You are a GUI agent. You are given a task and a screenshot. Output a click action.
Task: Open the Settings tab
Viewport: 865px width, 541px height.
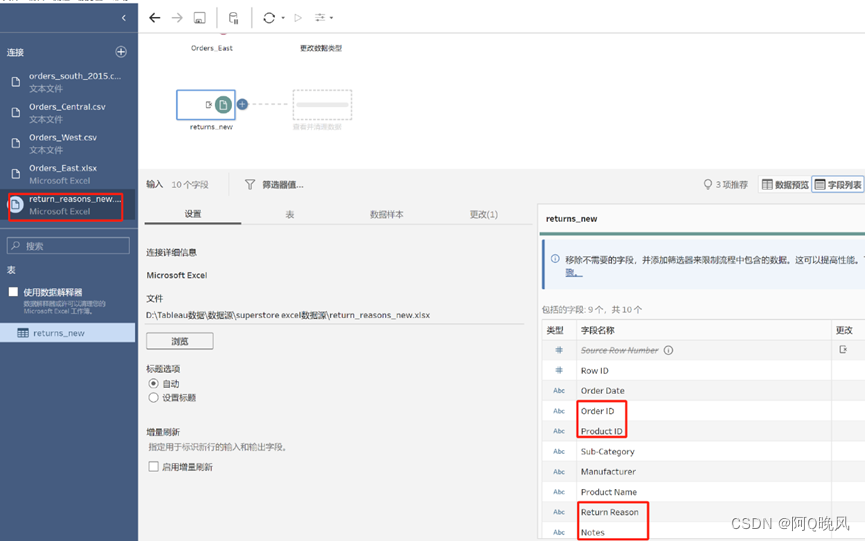[x=193, y=214]
